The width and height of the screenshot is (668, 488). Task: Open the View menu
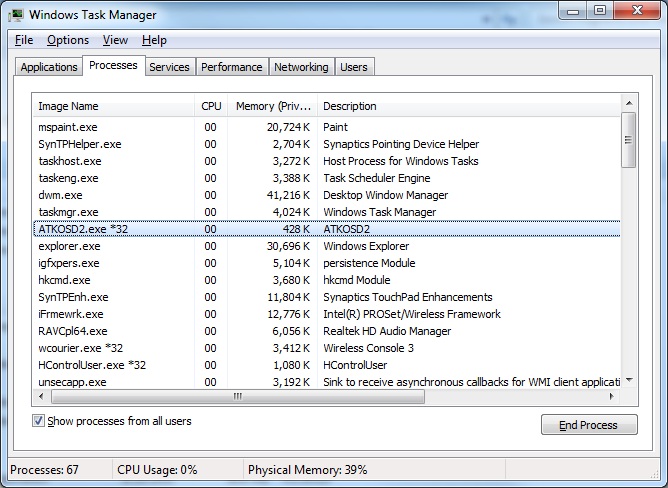pyautogui.click(x=115, y=40)
